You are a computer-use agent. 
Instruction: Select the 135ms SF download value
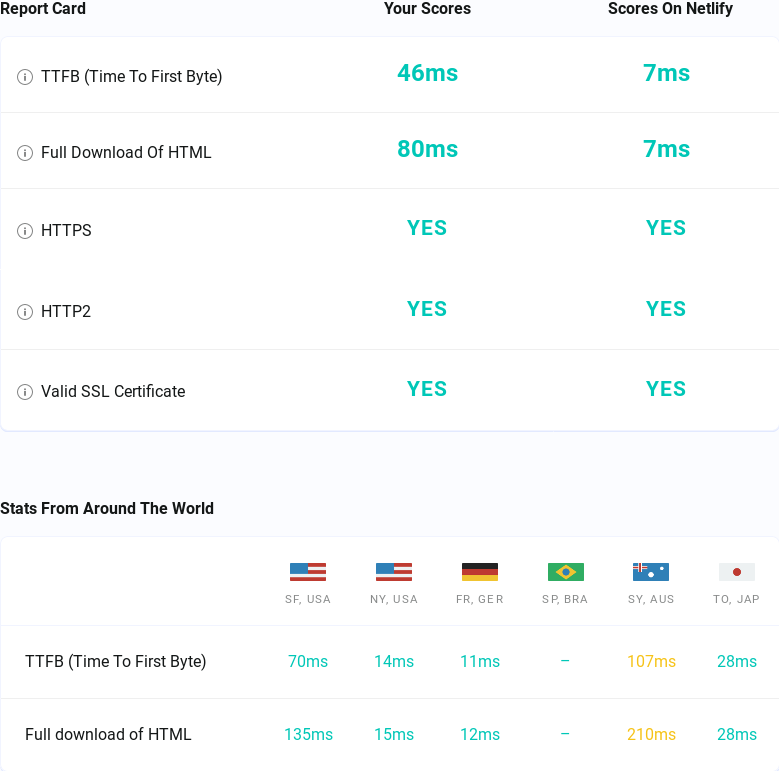click(308, 734)
